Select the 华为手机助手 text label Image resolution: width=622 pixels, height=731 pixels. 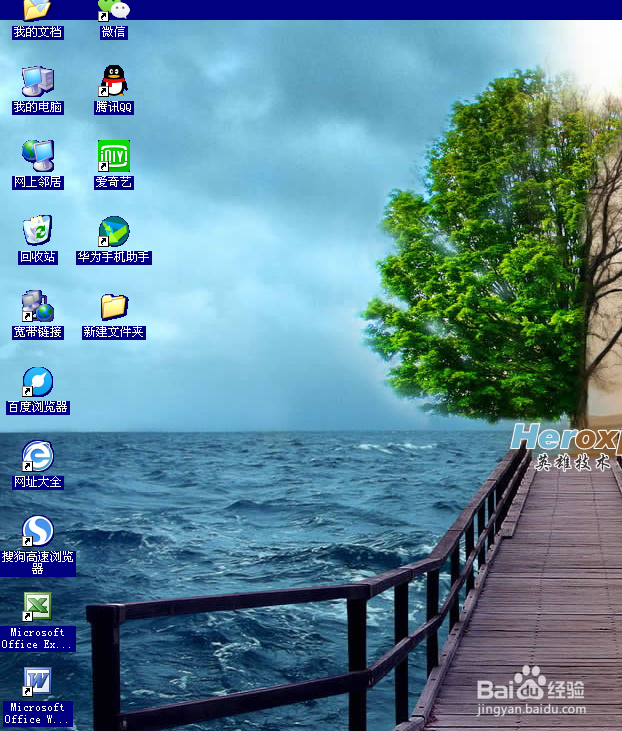(114, 257)
